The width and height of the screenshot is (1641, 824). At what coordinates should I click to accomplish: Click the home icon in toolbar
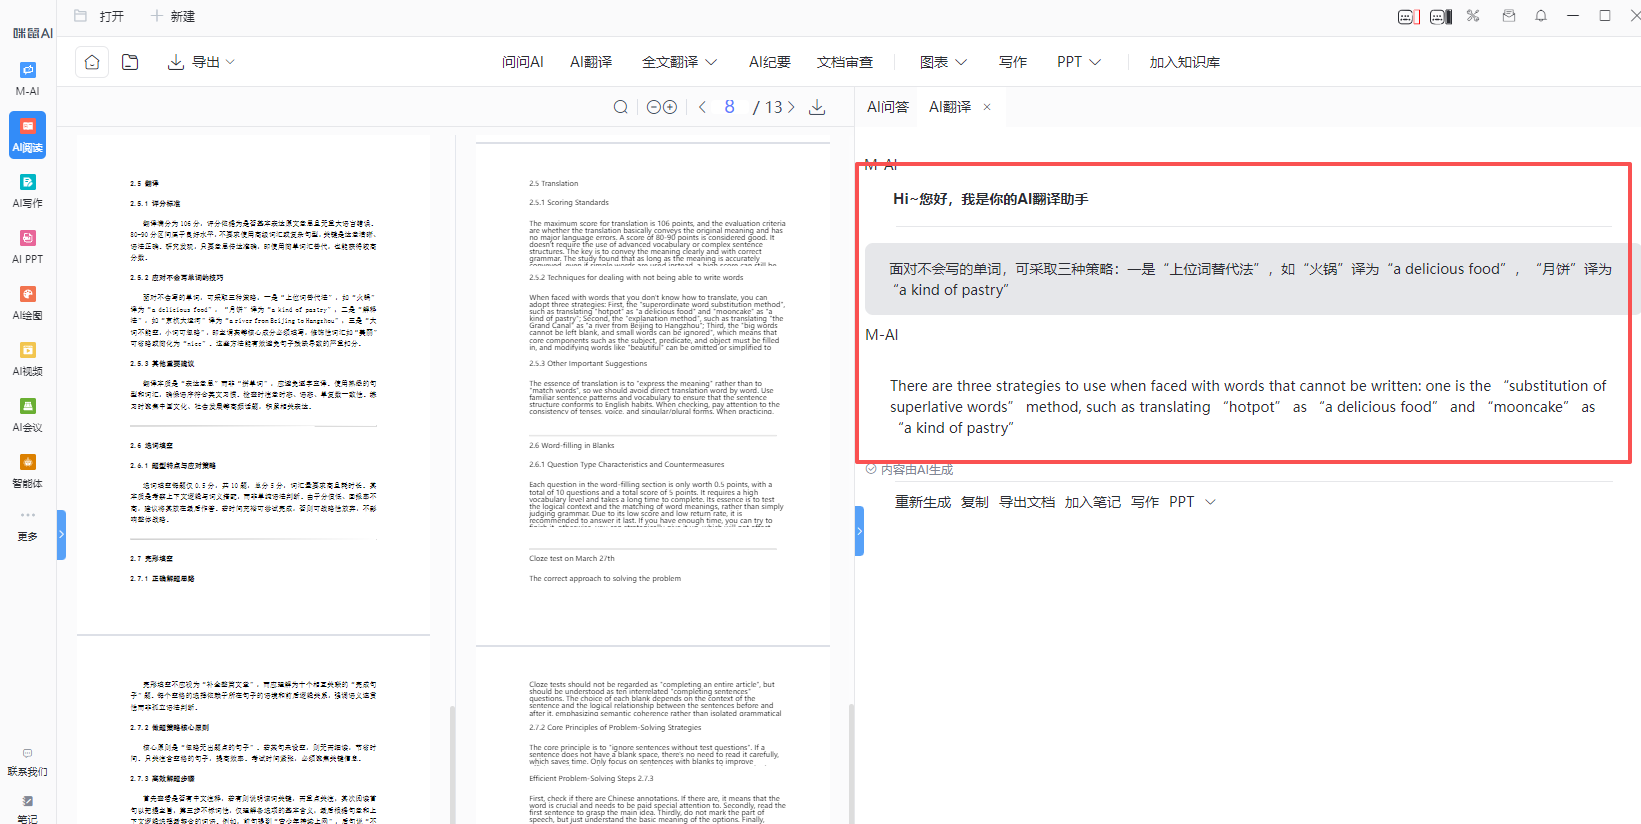92,62
